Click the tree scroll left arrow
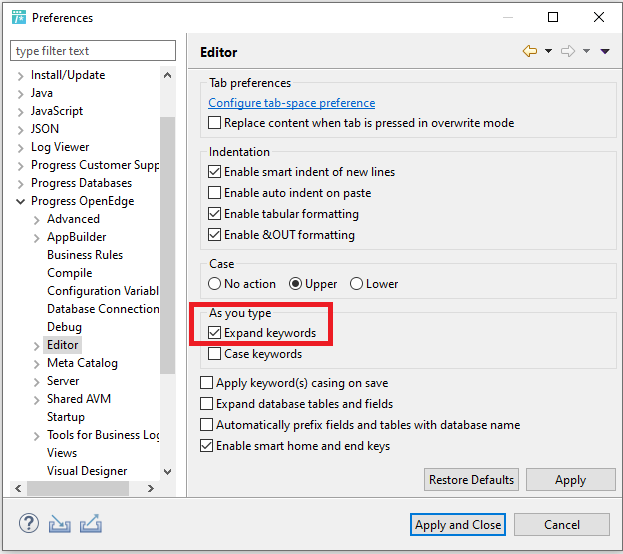The image size is (623, 554). click(x=18, y=488)
